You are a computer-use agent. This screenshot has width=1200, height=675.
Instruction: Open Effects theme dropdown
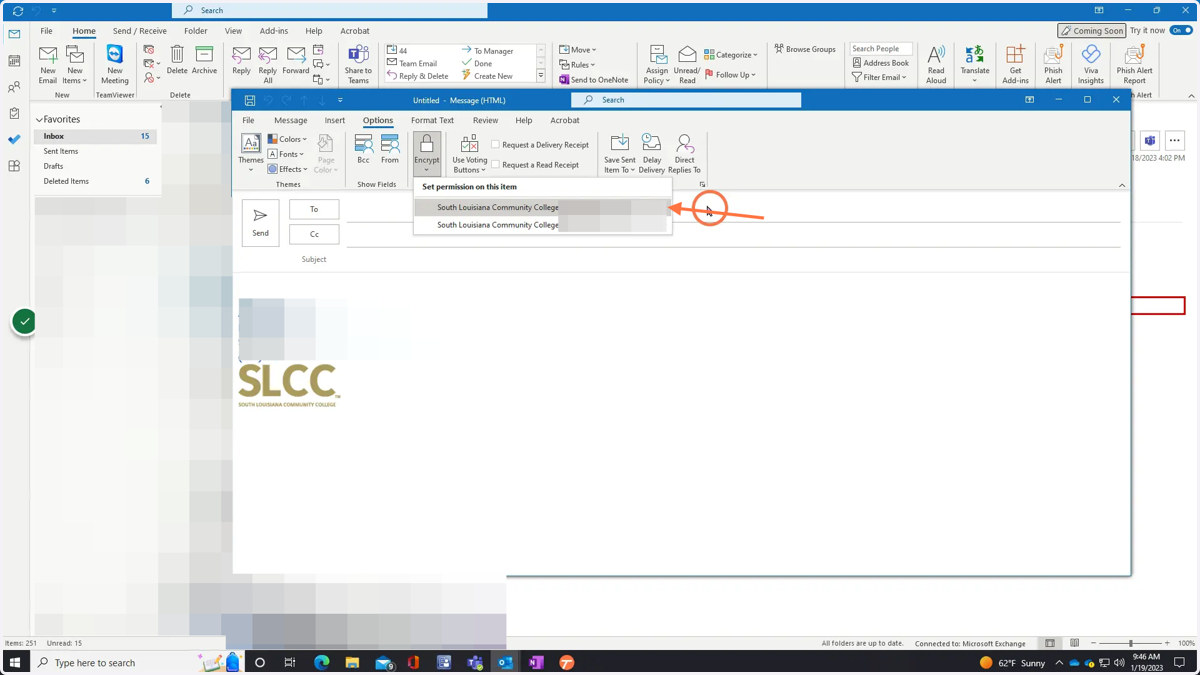(288, 169)
